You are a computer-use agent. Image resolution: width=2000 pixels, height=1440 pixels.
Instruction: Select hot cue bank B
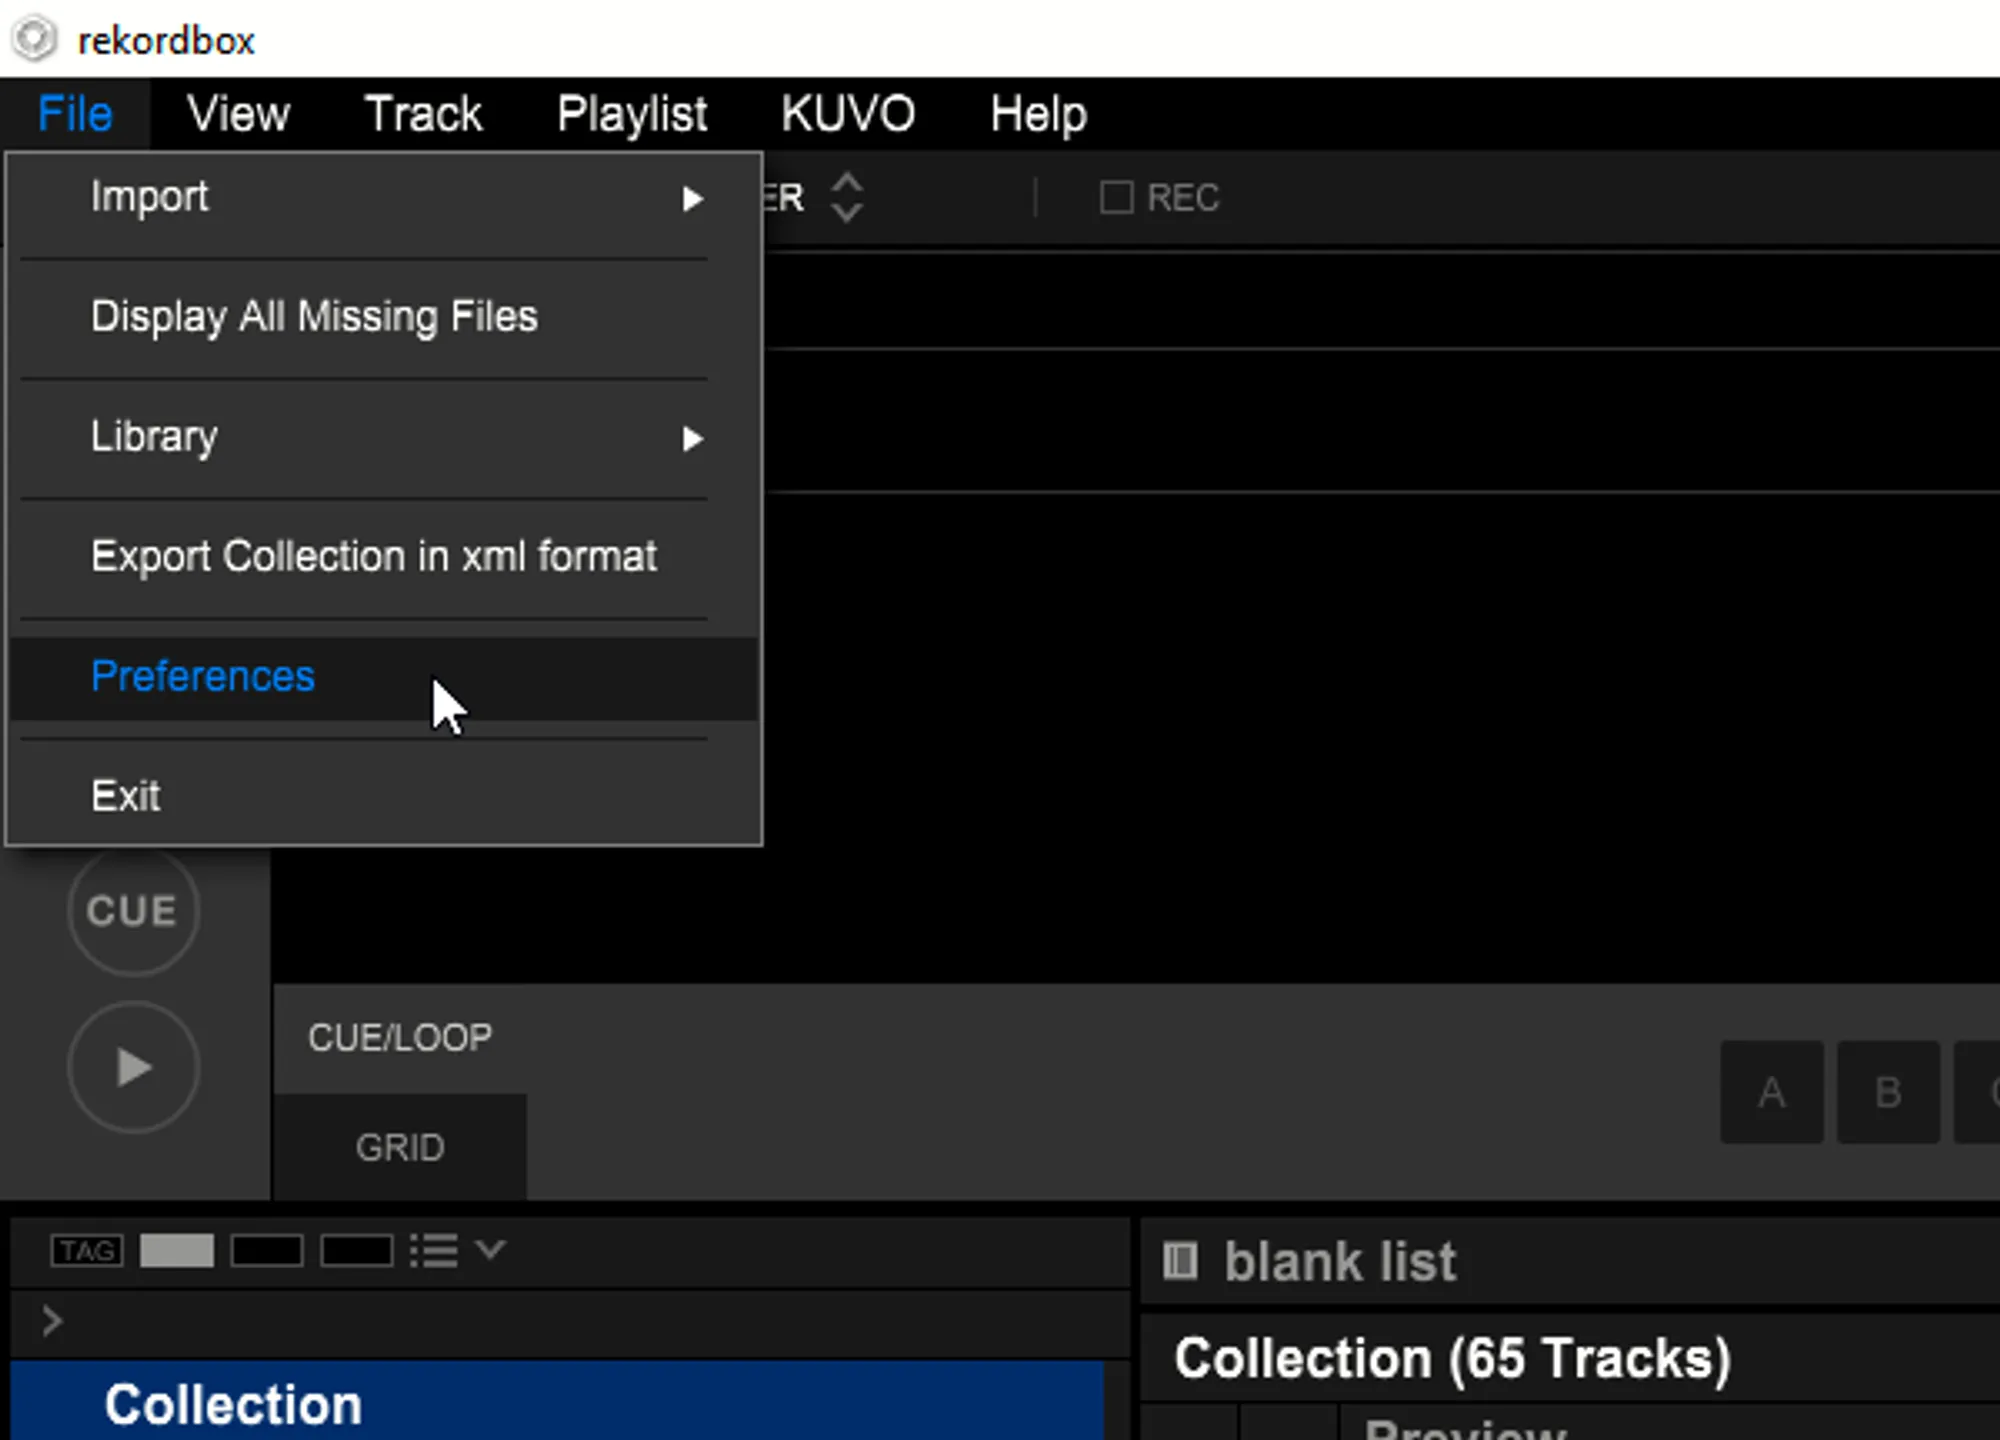pyautogui.click(x=1888, y=1092)
